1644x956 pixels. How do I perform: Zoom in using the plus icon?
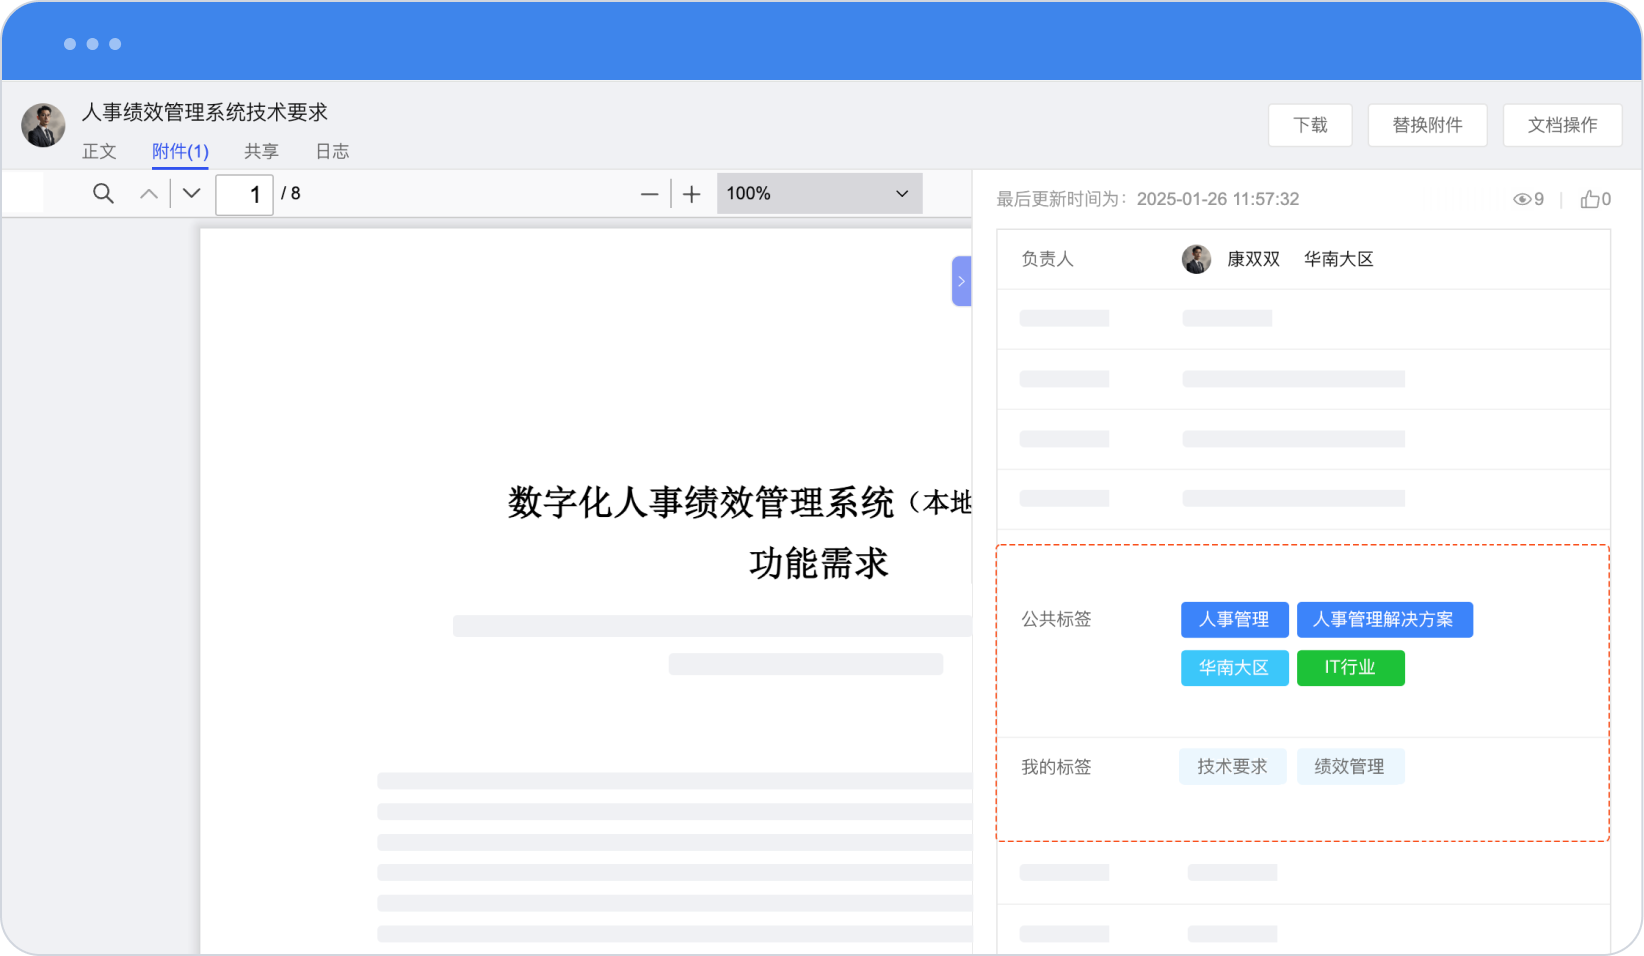[x=691, y=194]
